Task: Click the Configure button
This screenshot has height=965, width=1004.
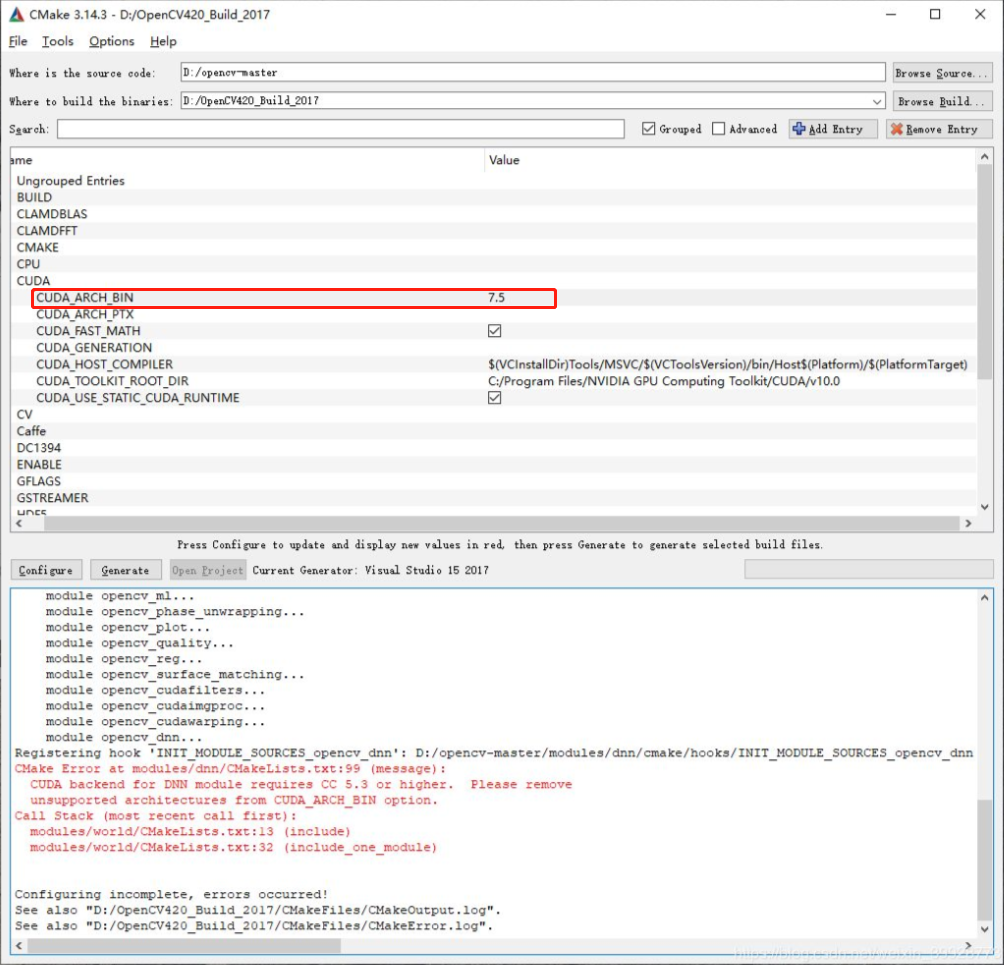Action: tap(45, 569)
